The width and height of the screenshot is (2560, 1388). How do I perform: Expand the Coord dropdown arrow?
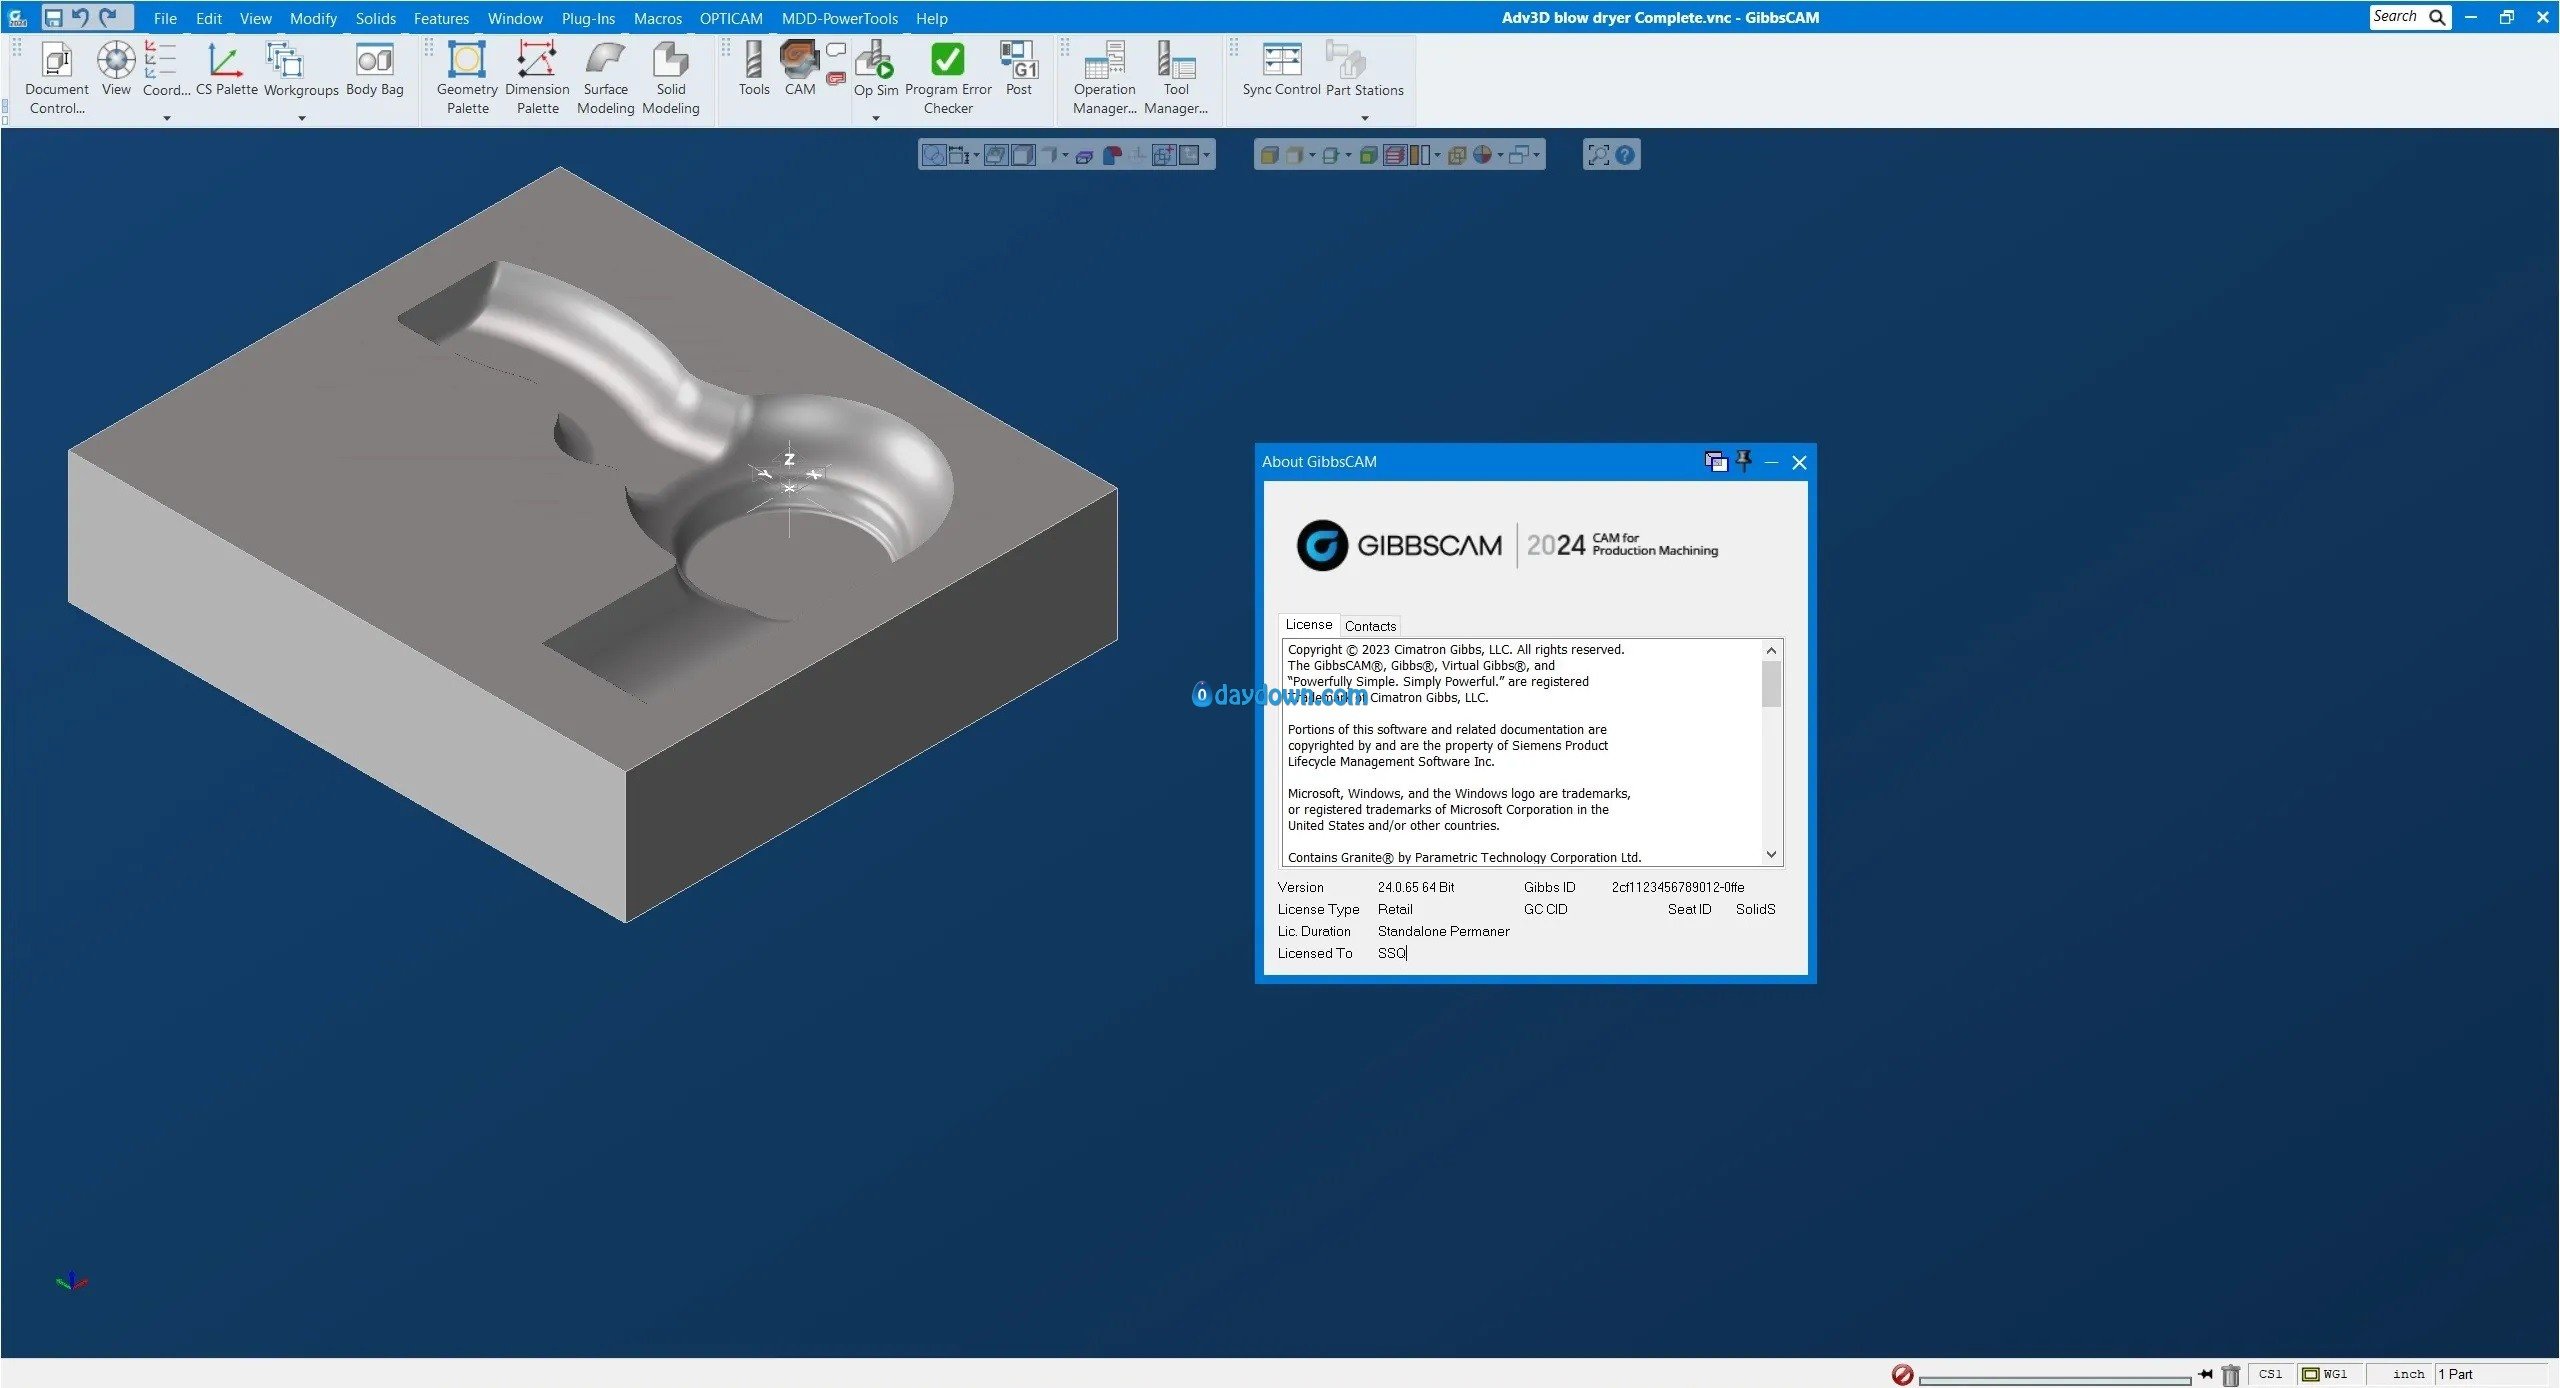(167, 118)
